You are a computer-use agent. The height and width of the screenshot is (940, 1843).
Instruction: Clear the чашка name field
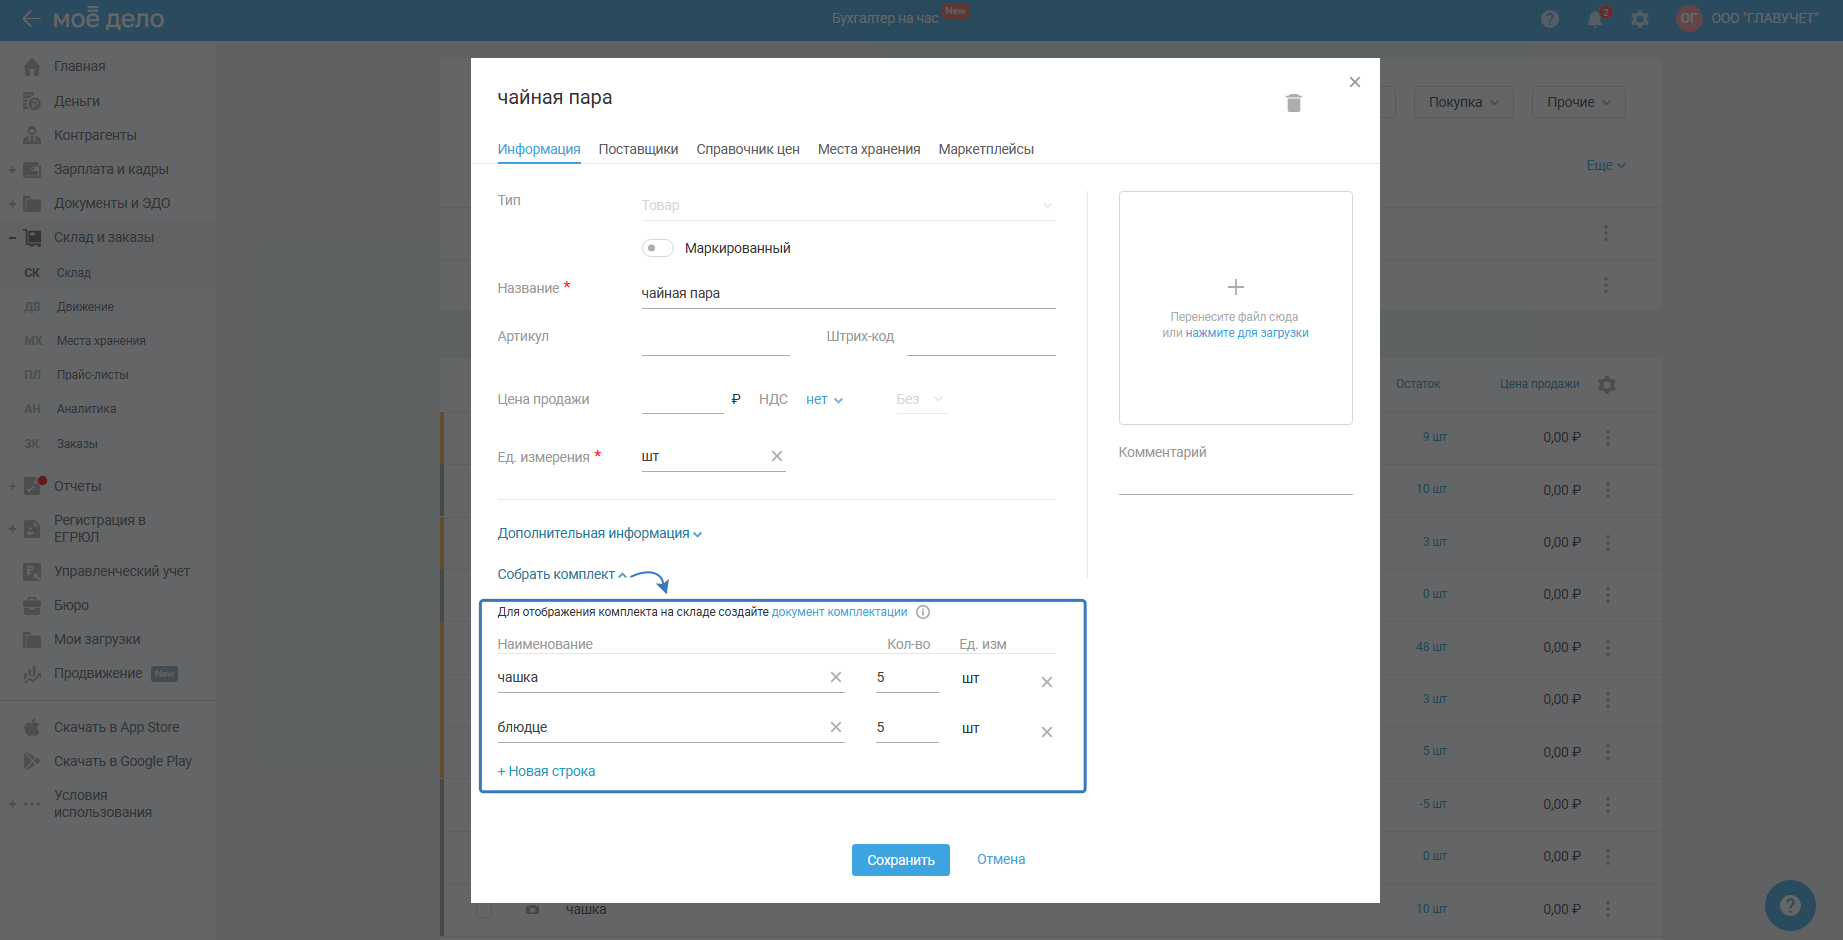835,677
